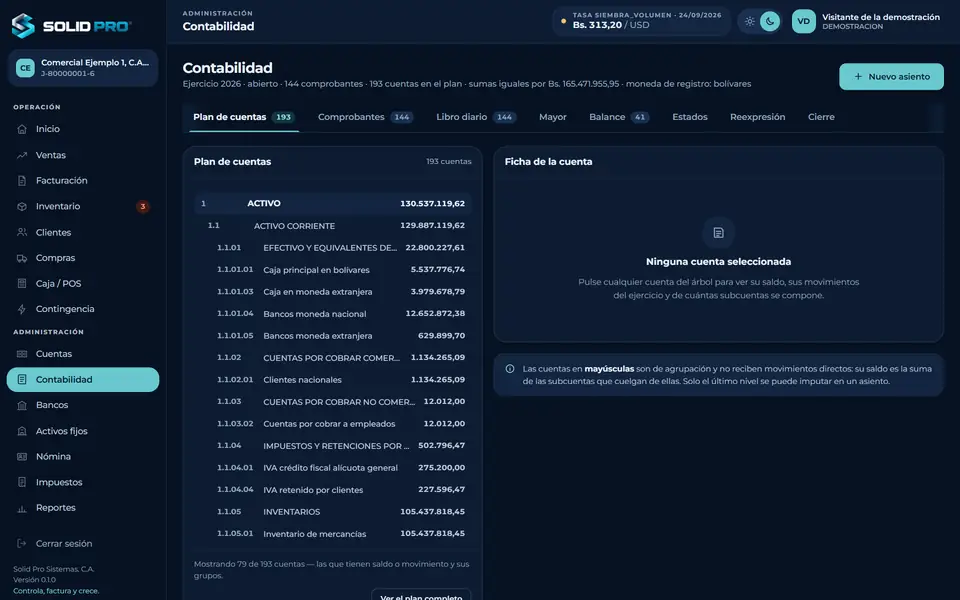Open the Libro diario tab

click(x=476, y=117)
